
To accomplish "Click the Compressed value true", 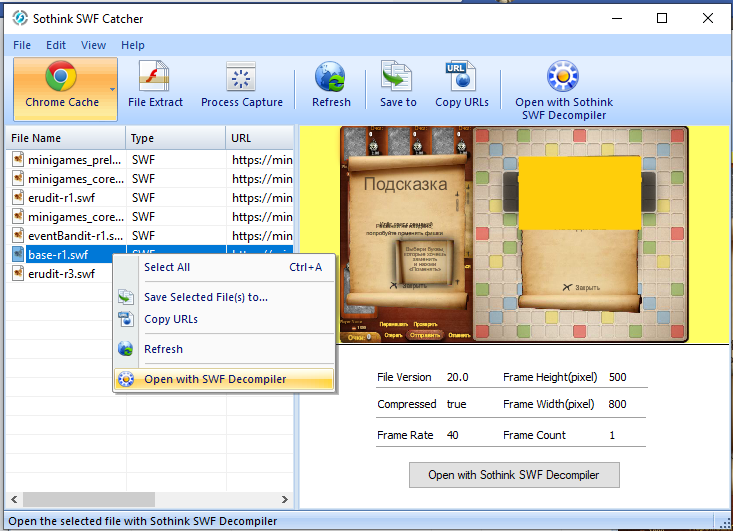I will tap(456, 404).
